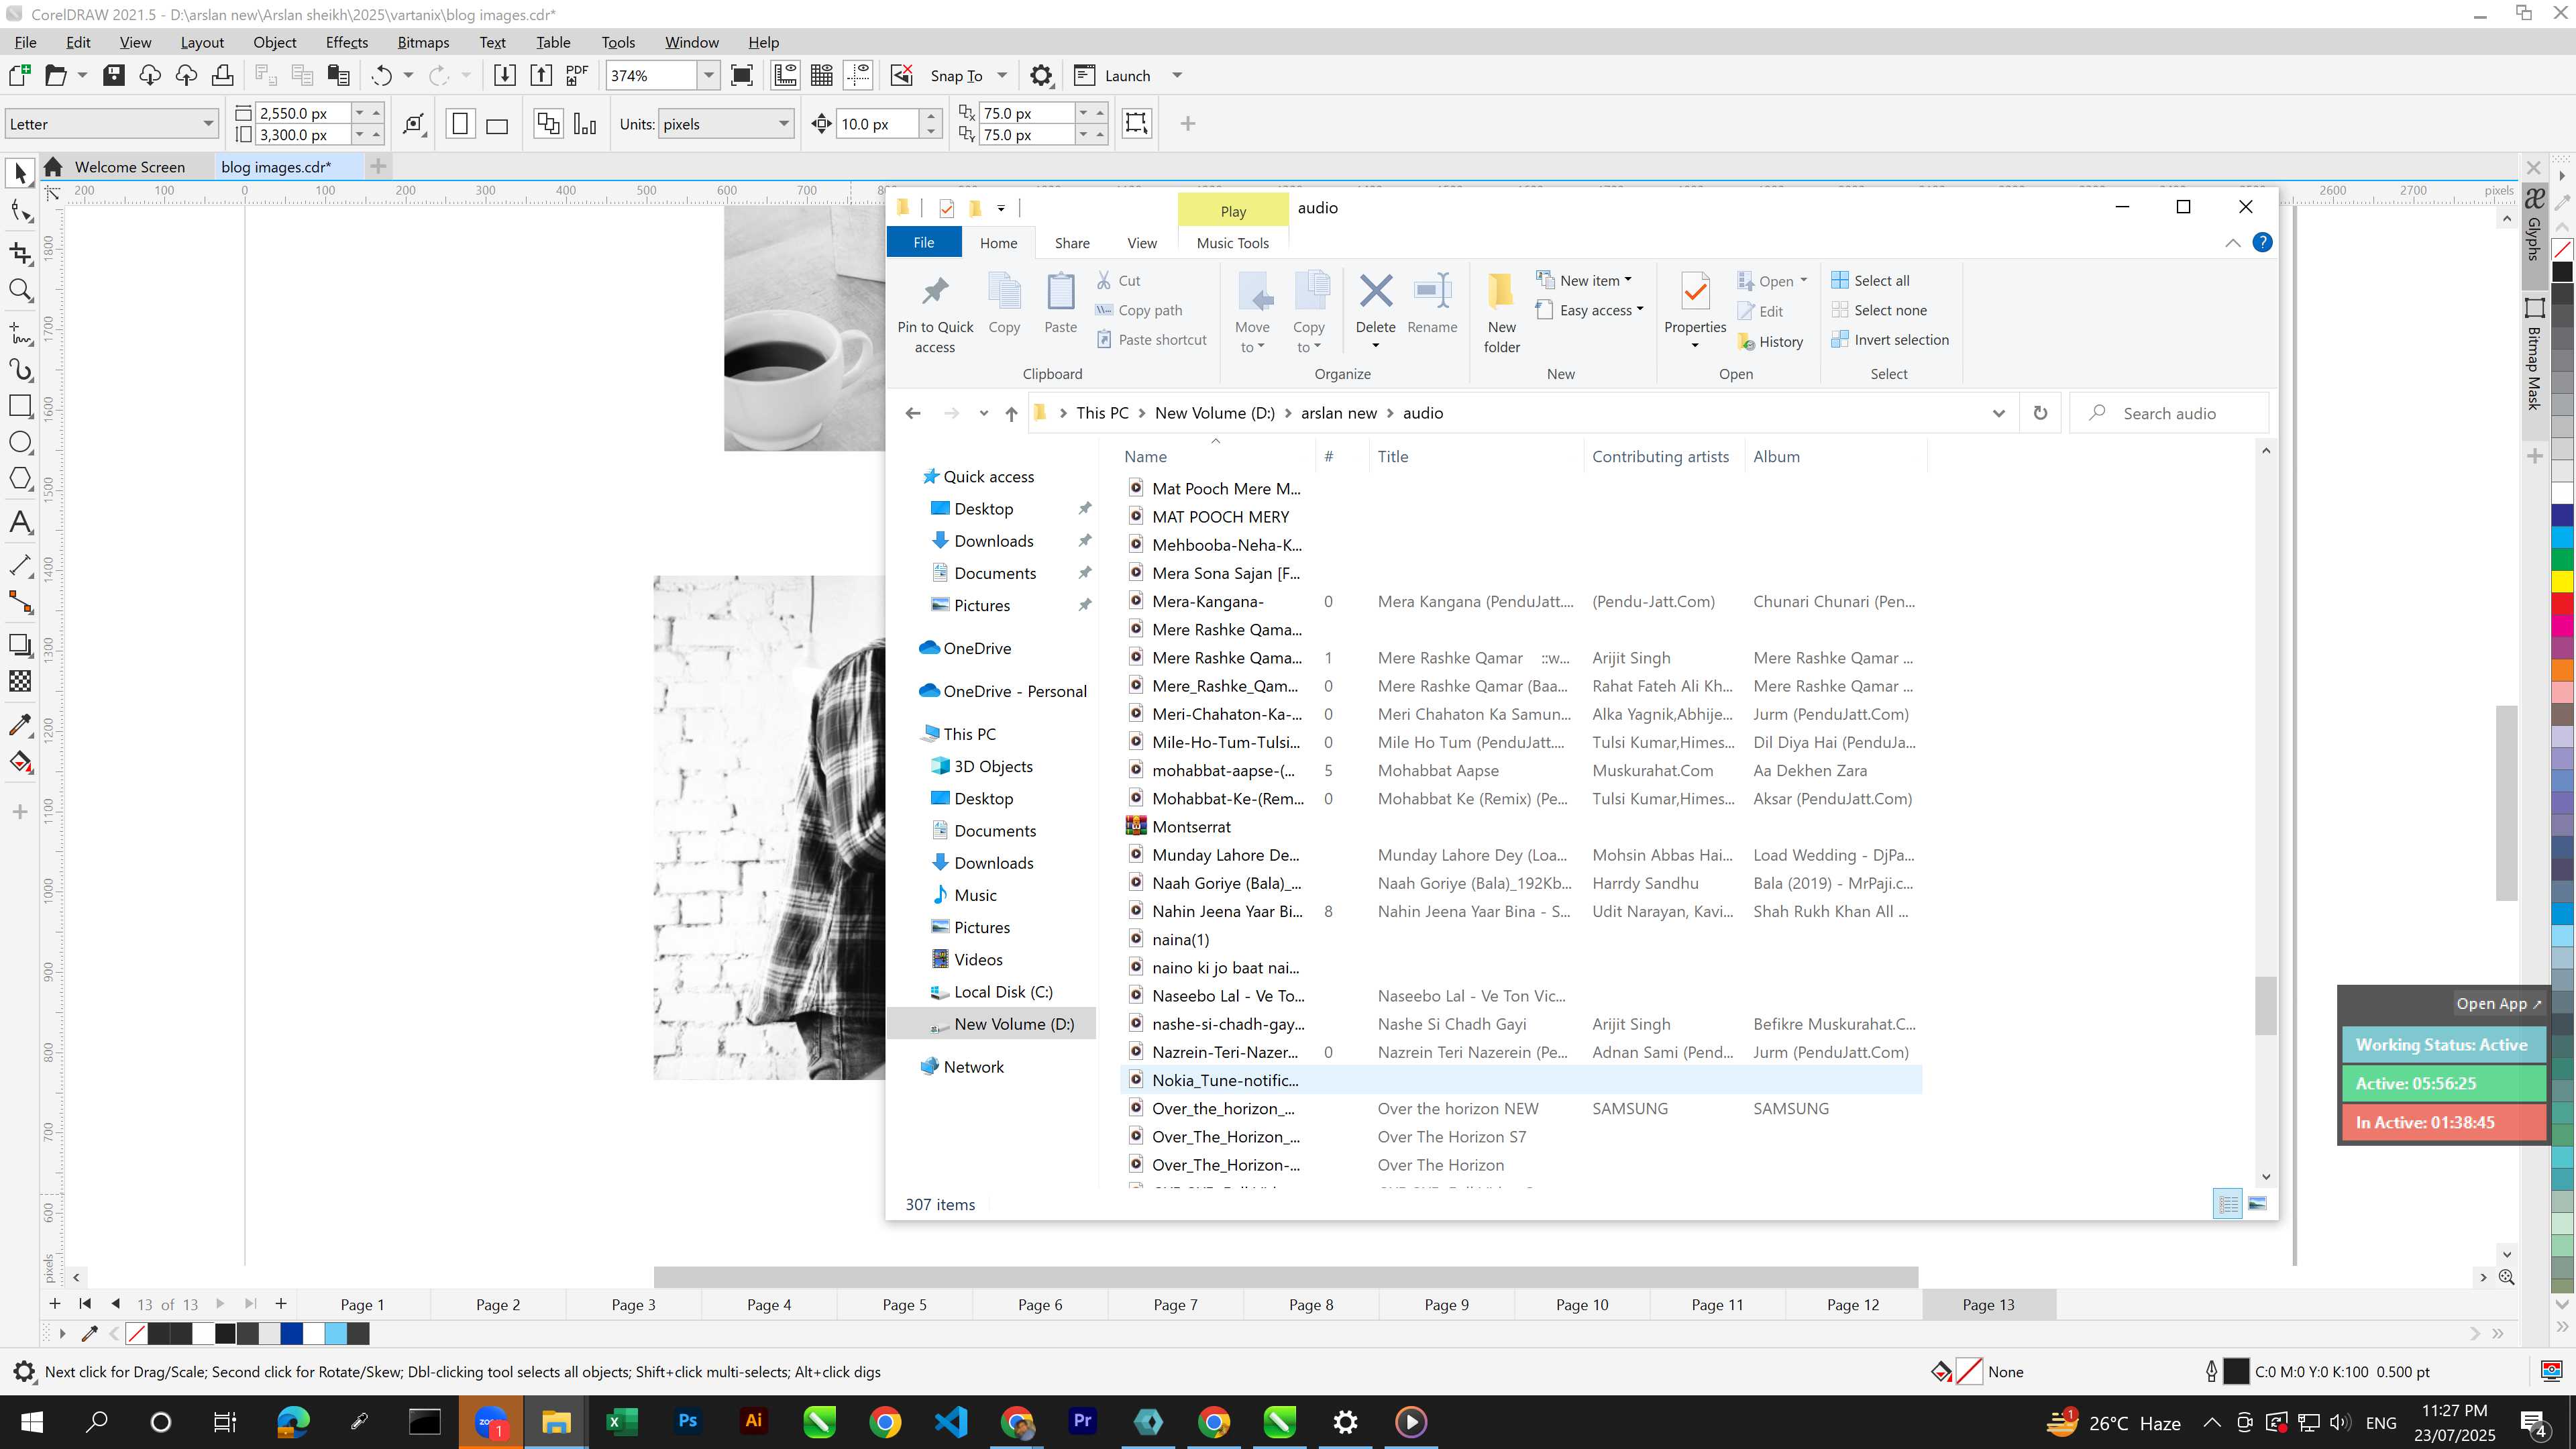Select the Zoom tool in toolbox
2576x1449 pixels.
20,291
